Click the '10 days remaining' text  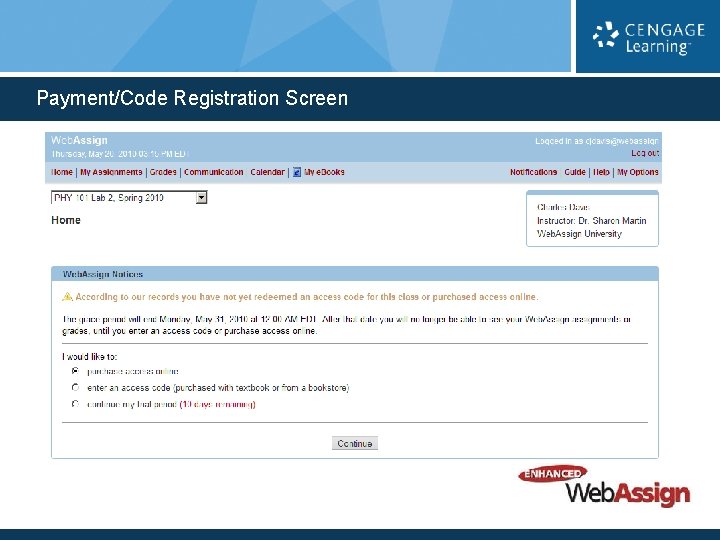pyautogui.click(x=217, y=405)
